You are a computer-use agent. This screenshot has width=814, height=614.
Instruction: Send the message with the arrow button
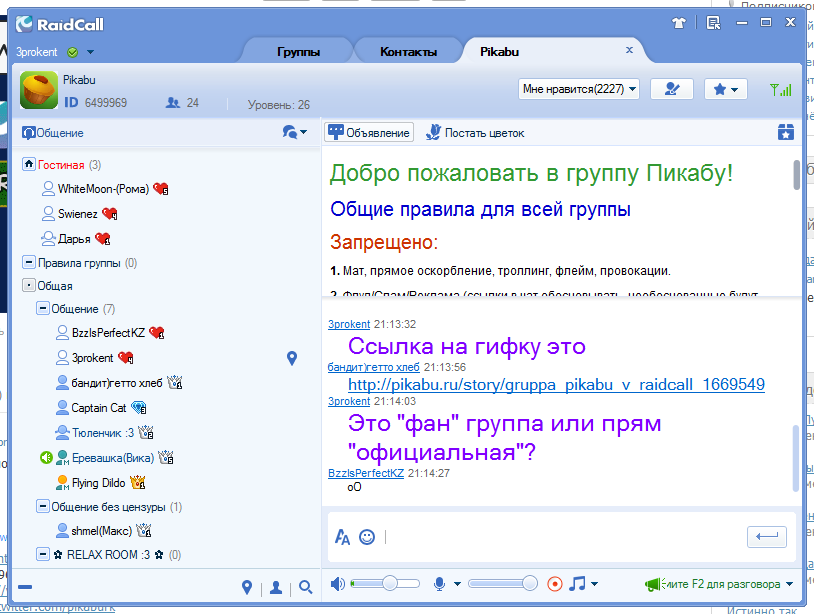tap(767, 537)
